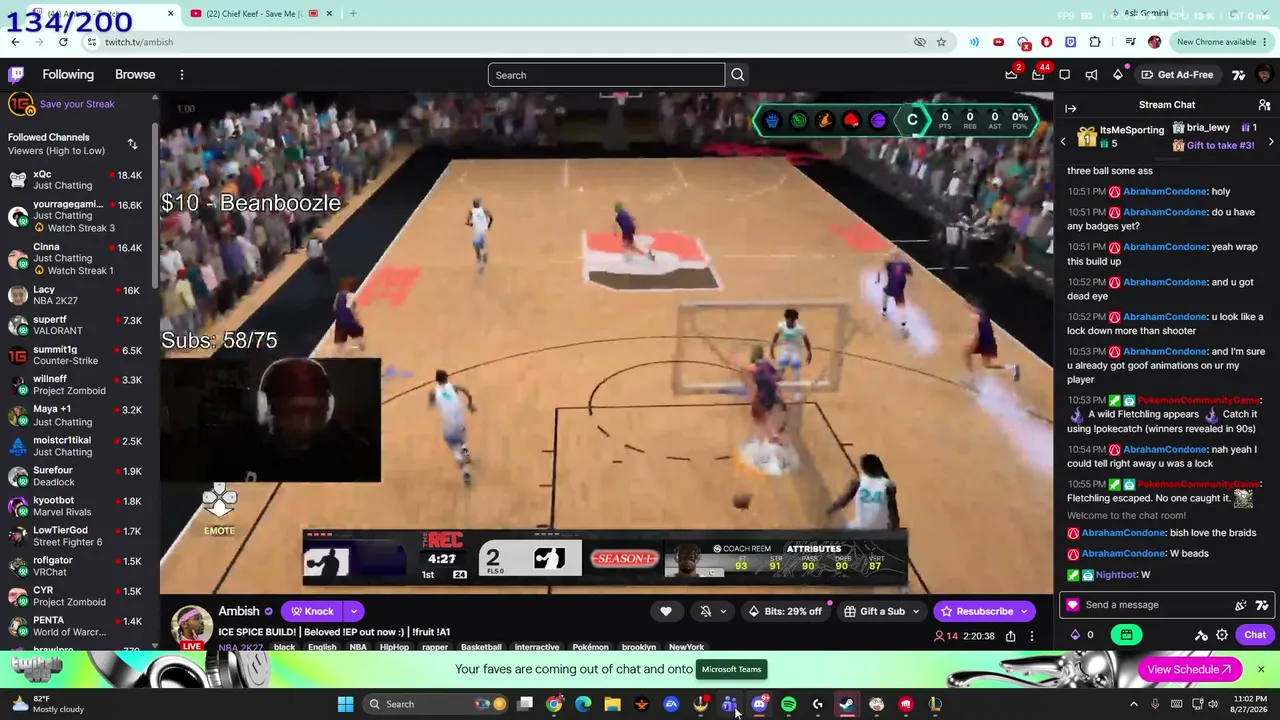The height and width of the screenshot is (720, 1280).
Task: Click the Knock button
Action: [312, 611]
